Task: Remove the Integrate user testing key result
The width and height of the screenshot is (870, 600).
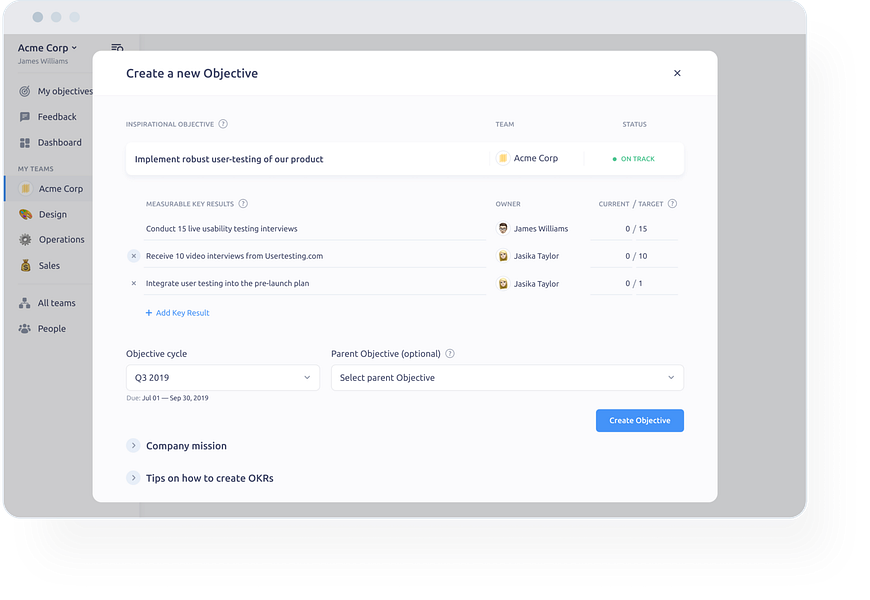Action: 134,283
